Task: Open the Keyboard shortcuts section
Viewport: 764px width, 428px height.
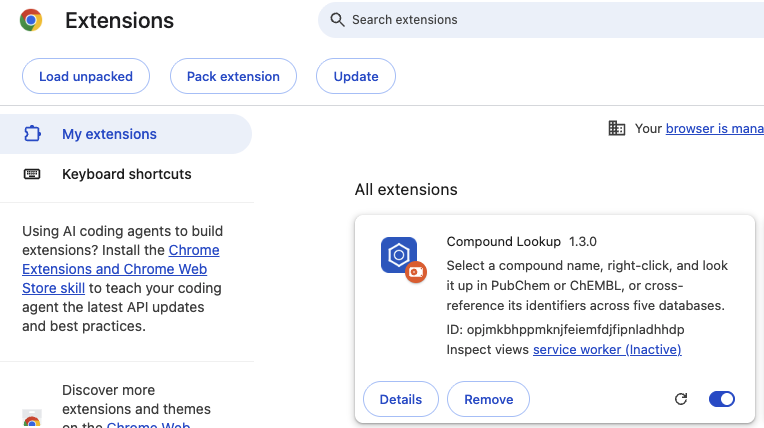Action: tap(127, 174)
